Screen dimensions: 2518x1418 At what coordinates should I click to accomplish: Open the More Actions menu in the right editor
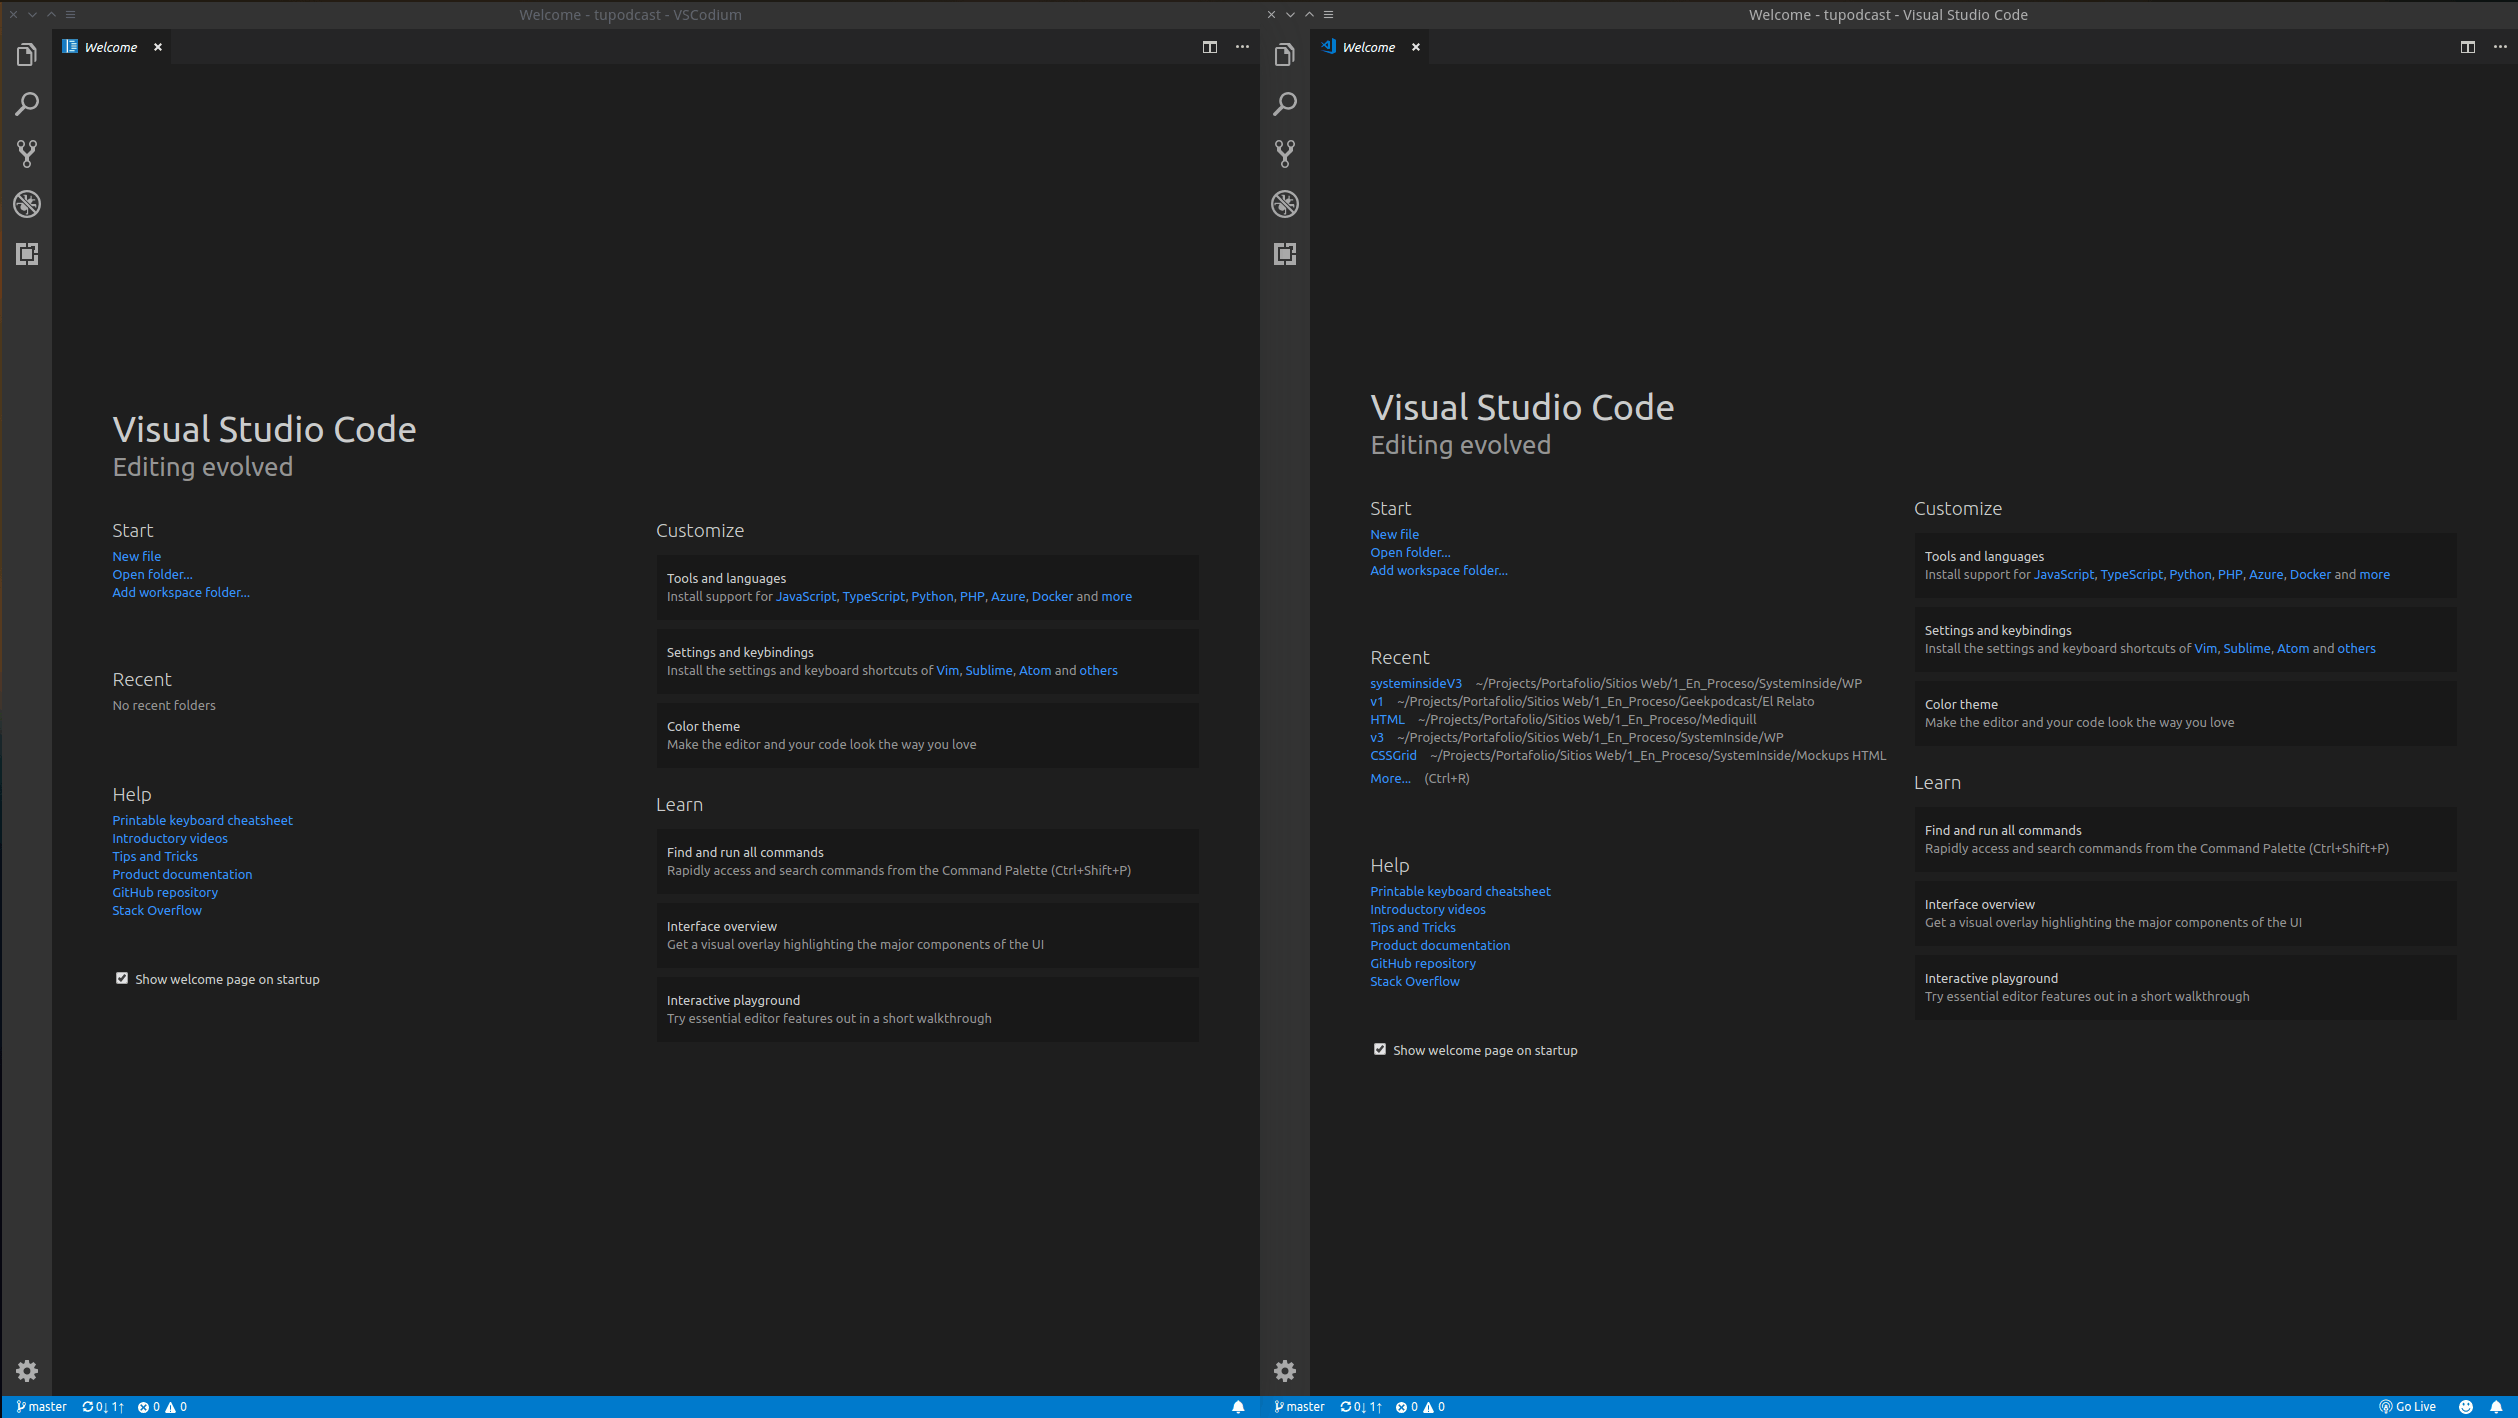(x=2500, y=47)
